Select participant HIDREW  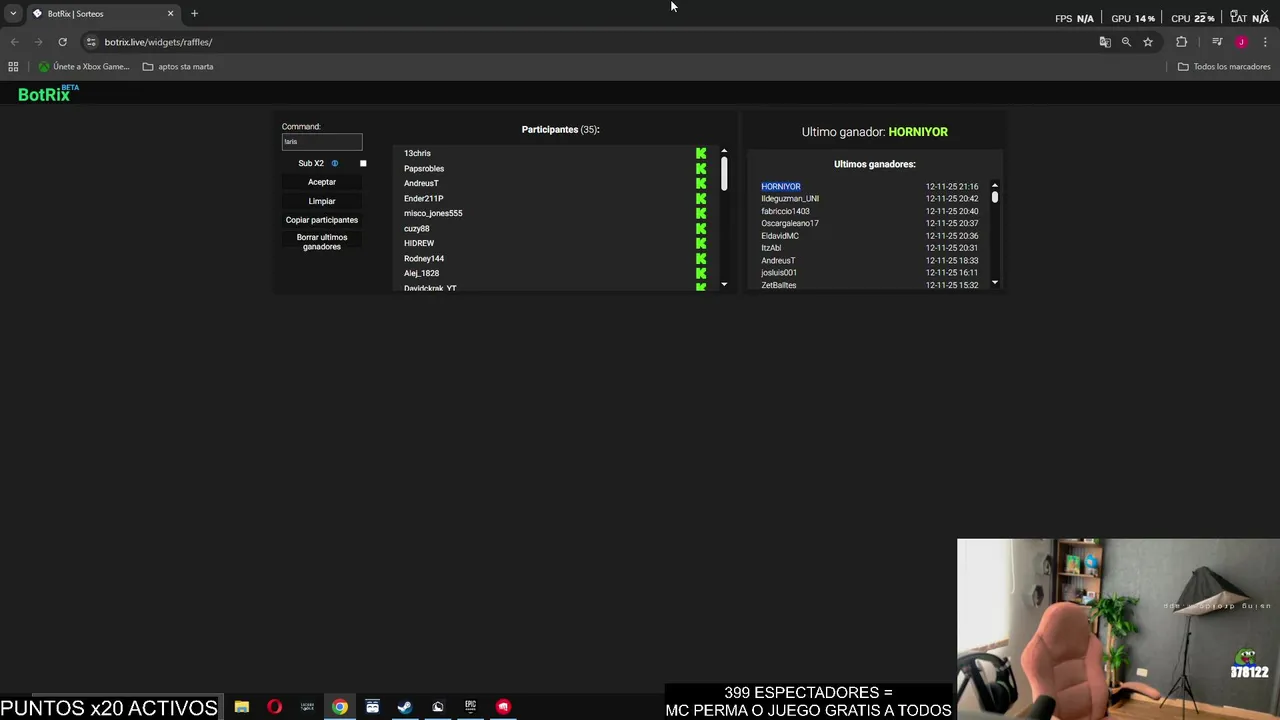[x=419, y=243]
